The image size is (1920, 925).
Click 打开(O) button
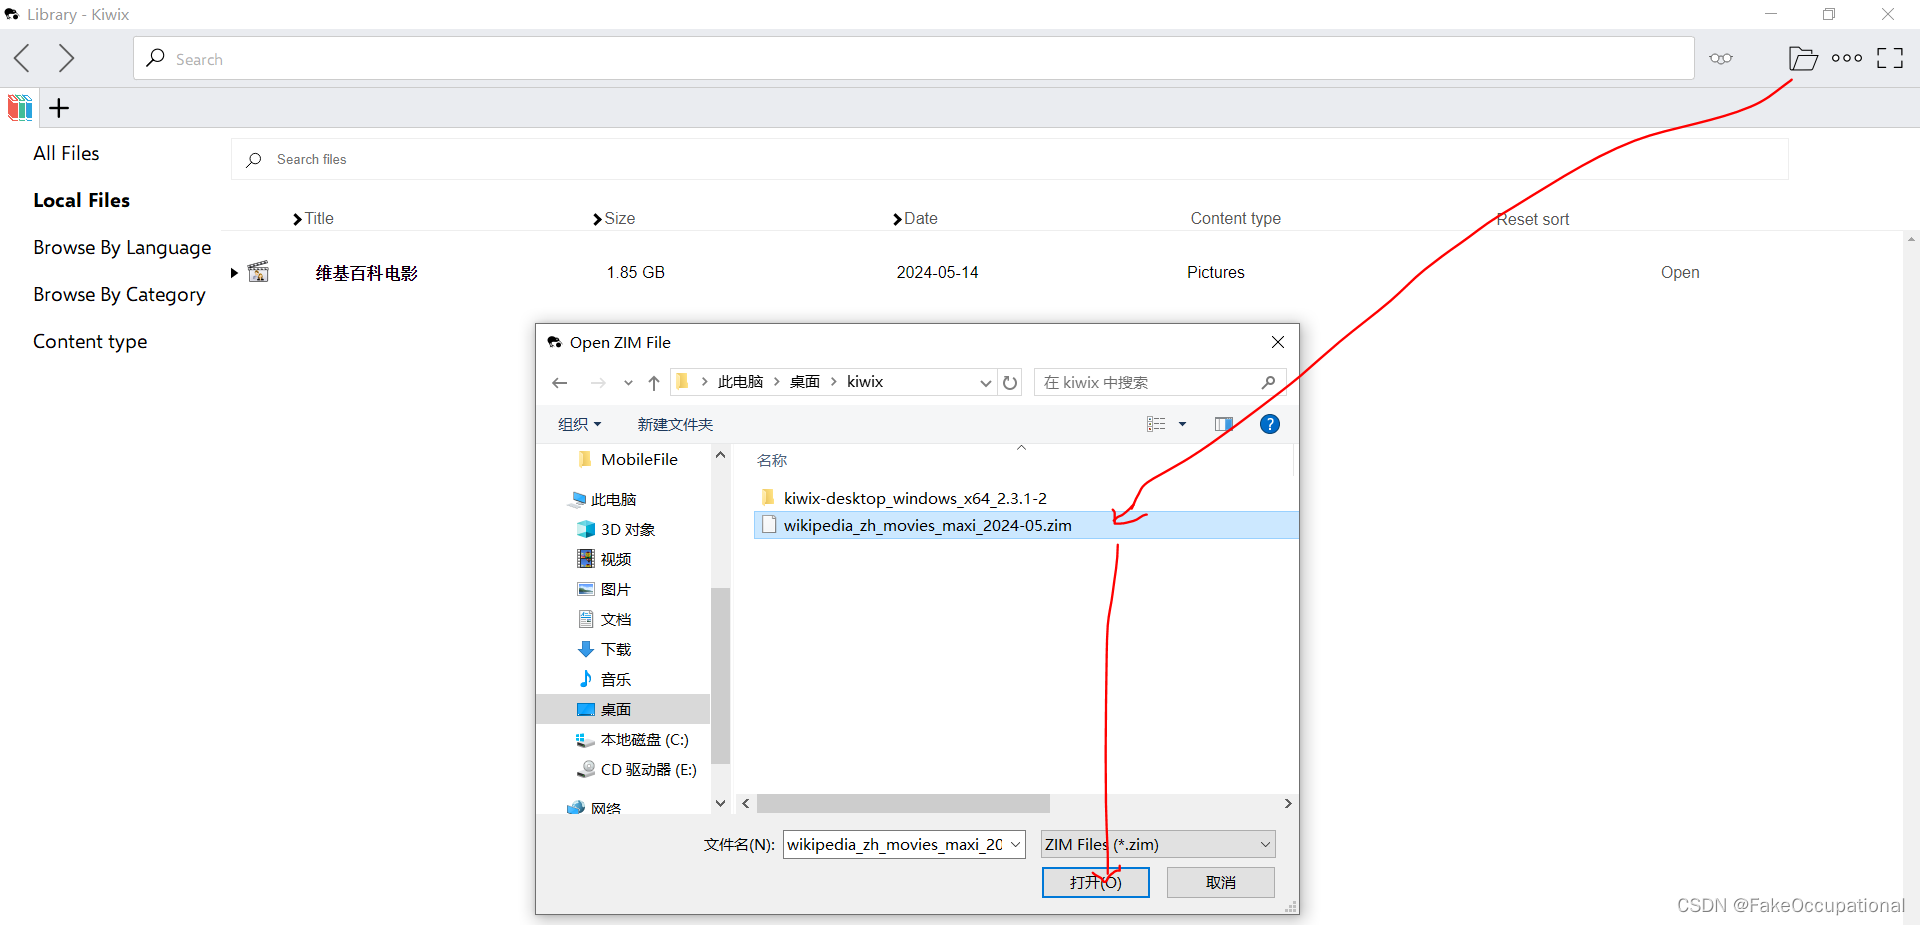click(1096, 882)
